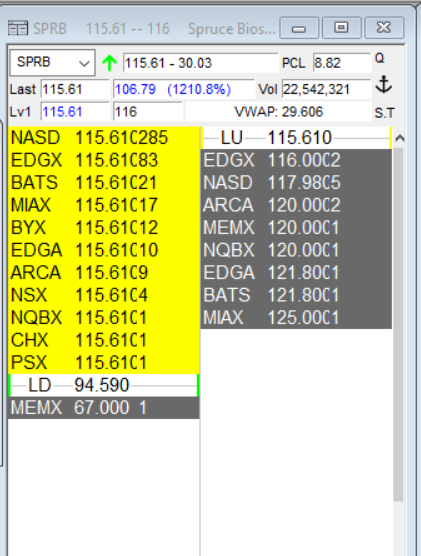
Task: Click the S.T label beside VWAP
Action: (x=384, y=113)
